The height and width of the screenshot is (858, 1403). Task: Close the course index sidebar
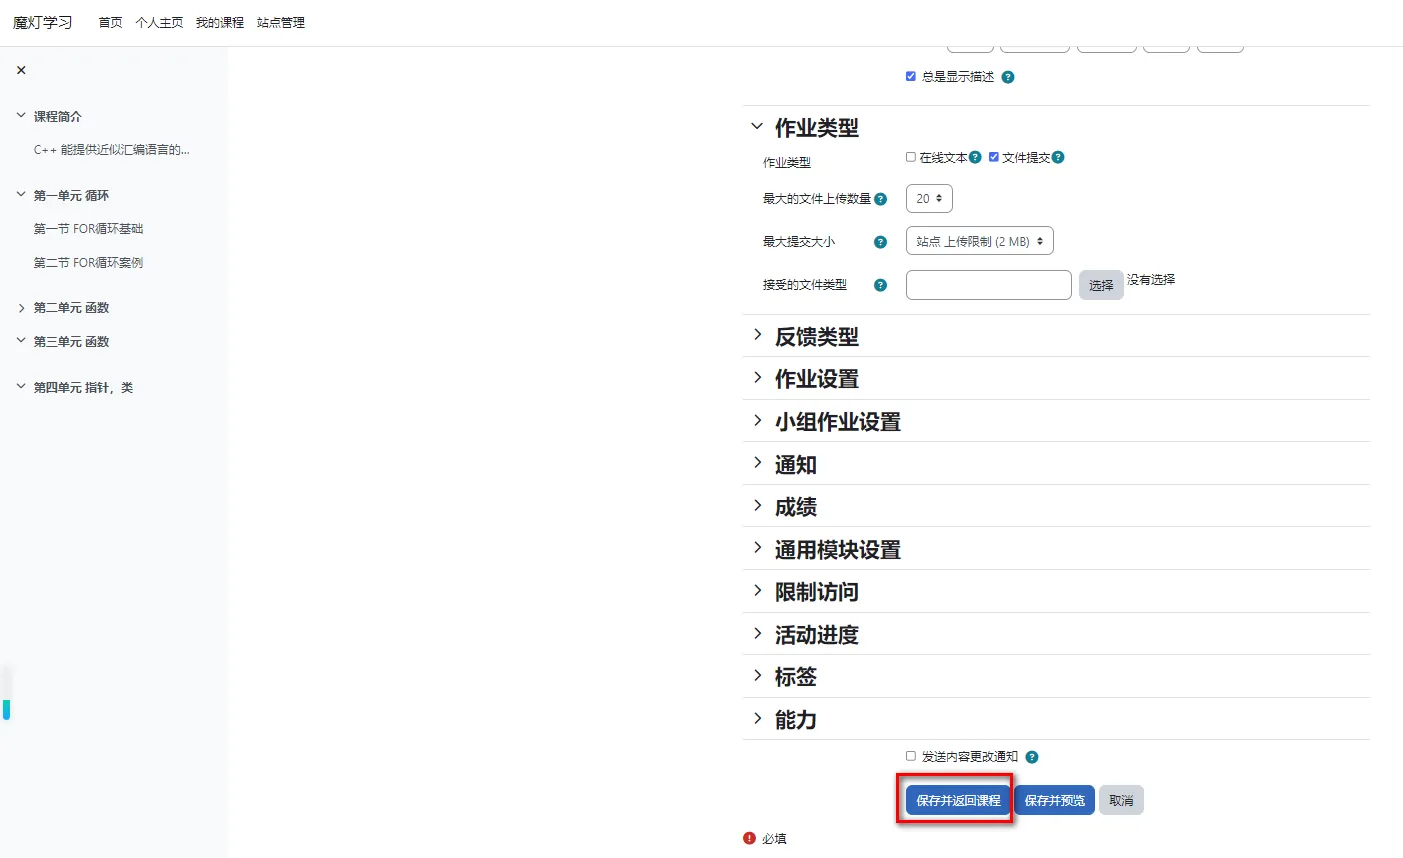[x=21, y=70]
